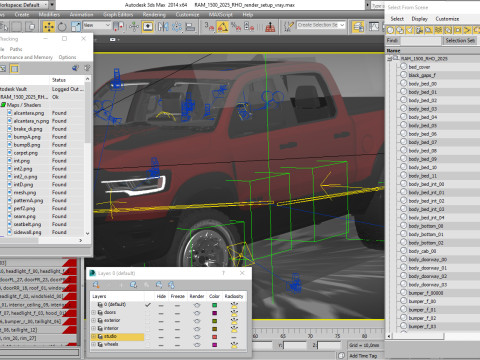Open the Graph Editors menu
This screenshot has width=480, height=360.
[118, 15]
